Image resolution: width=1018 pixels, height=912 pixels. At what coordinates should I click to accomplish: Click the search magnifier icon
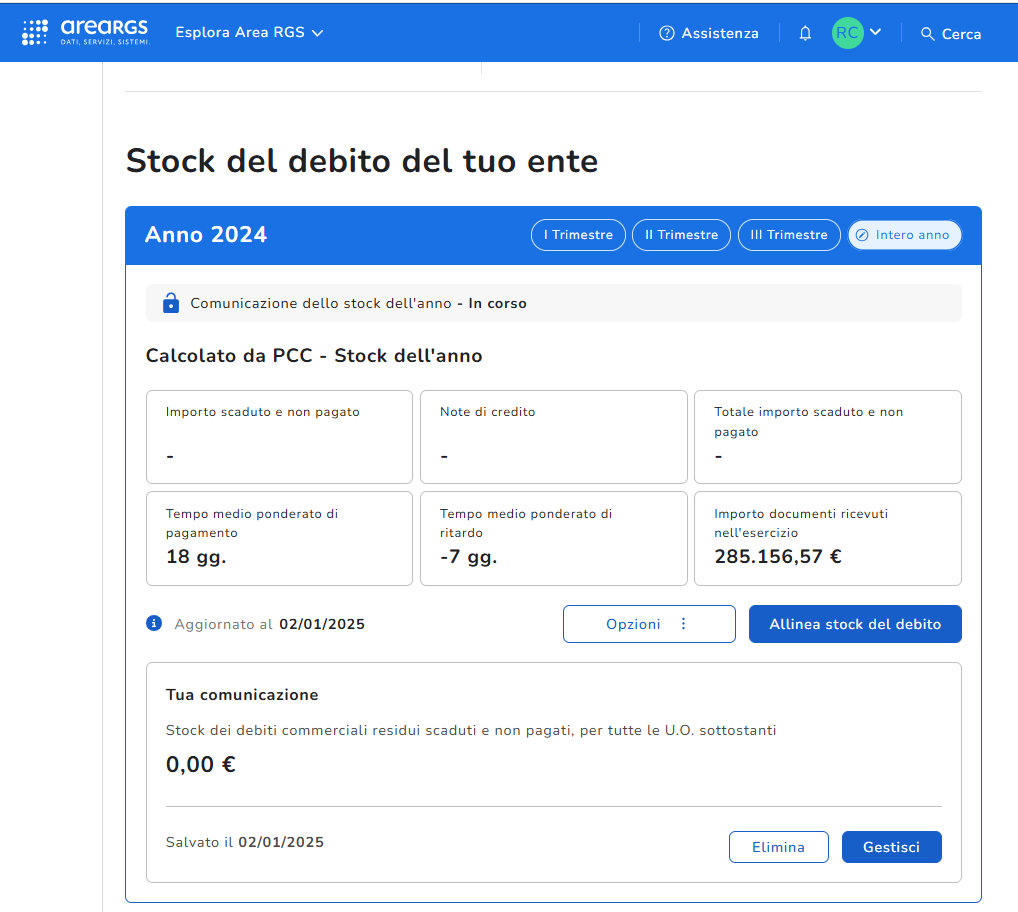927,34
